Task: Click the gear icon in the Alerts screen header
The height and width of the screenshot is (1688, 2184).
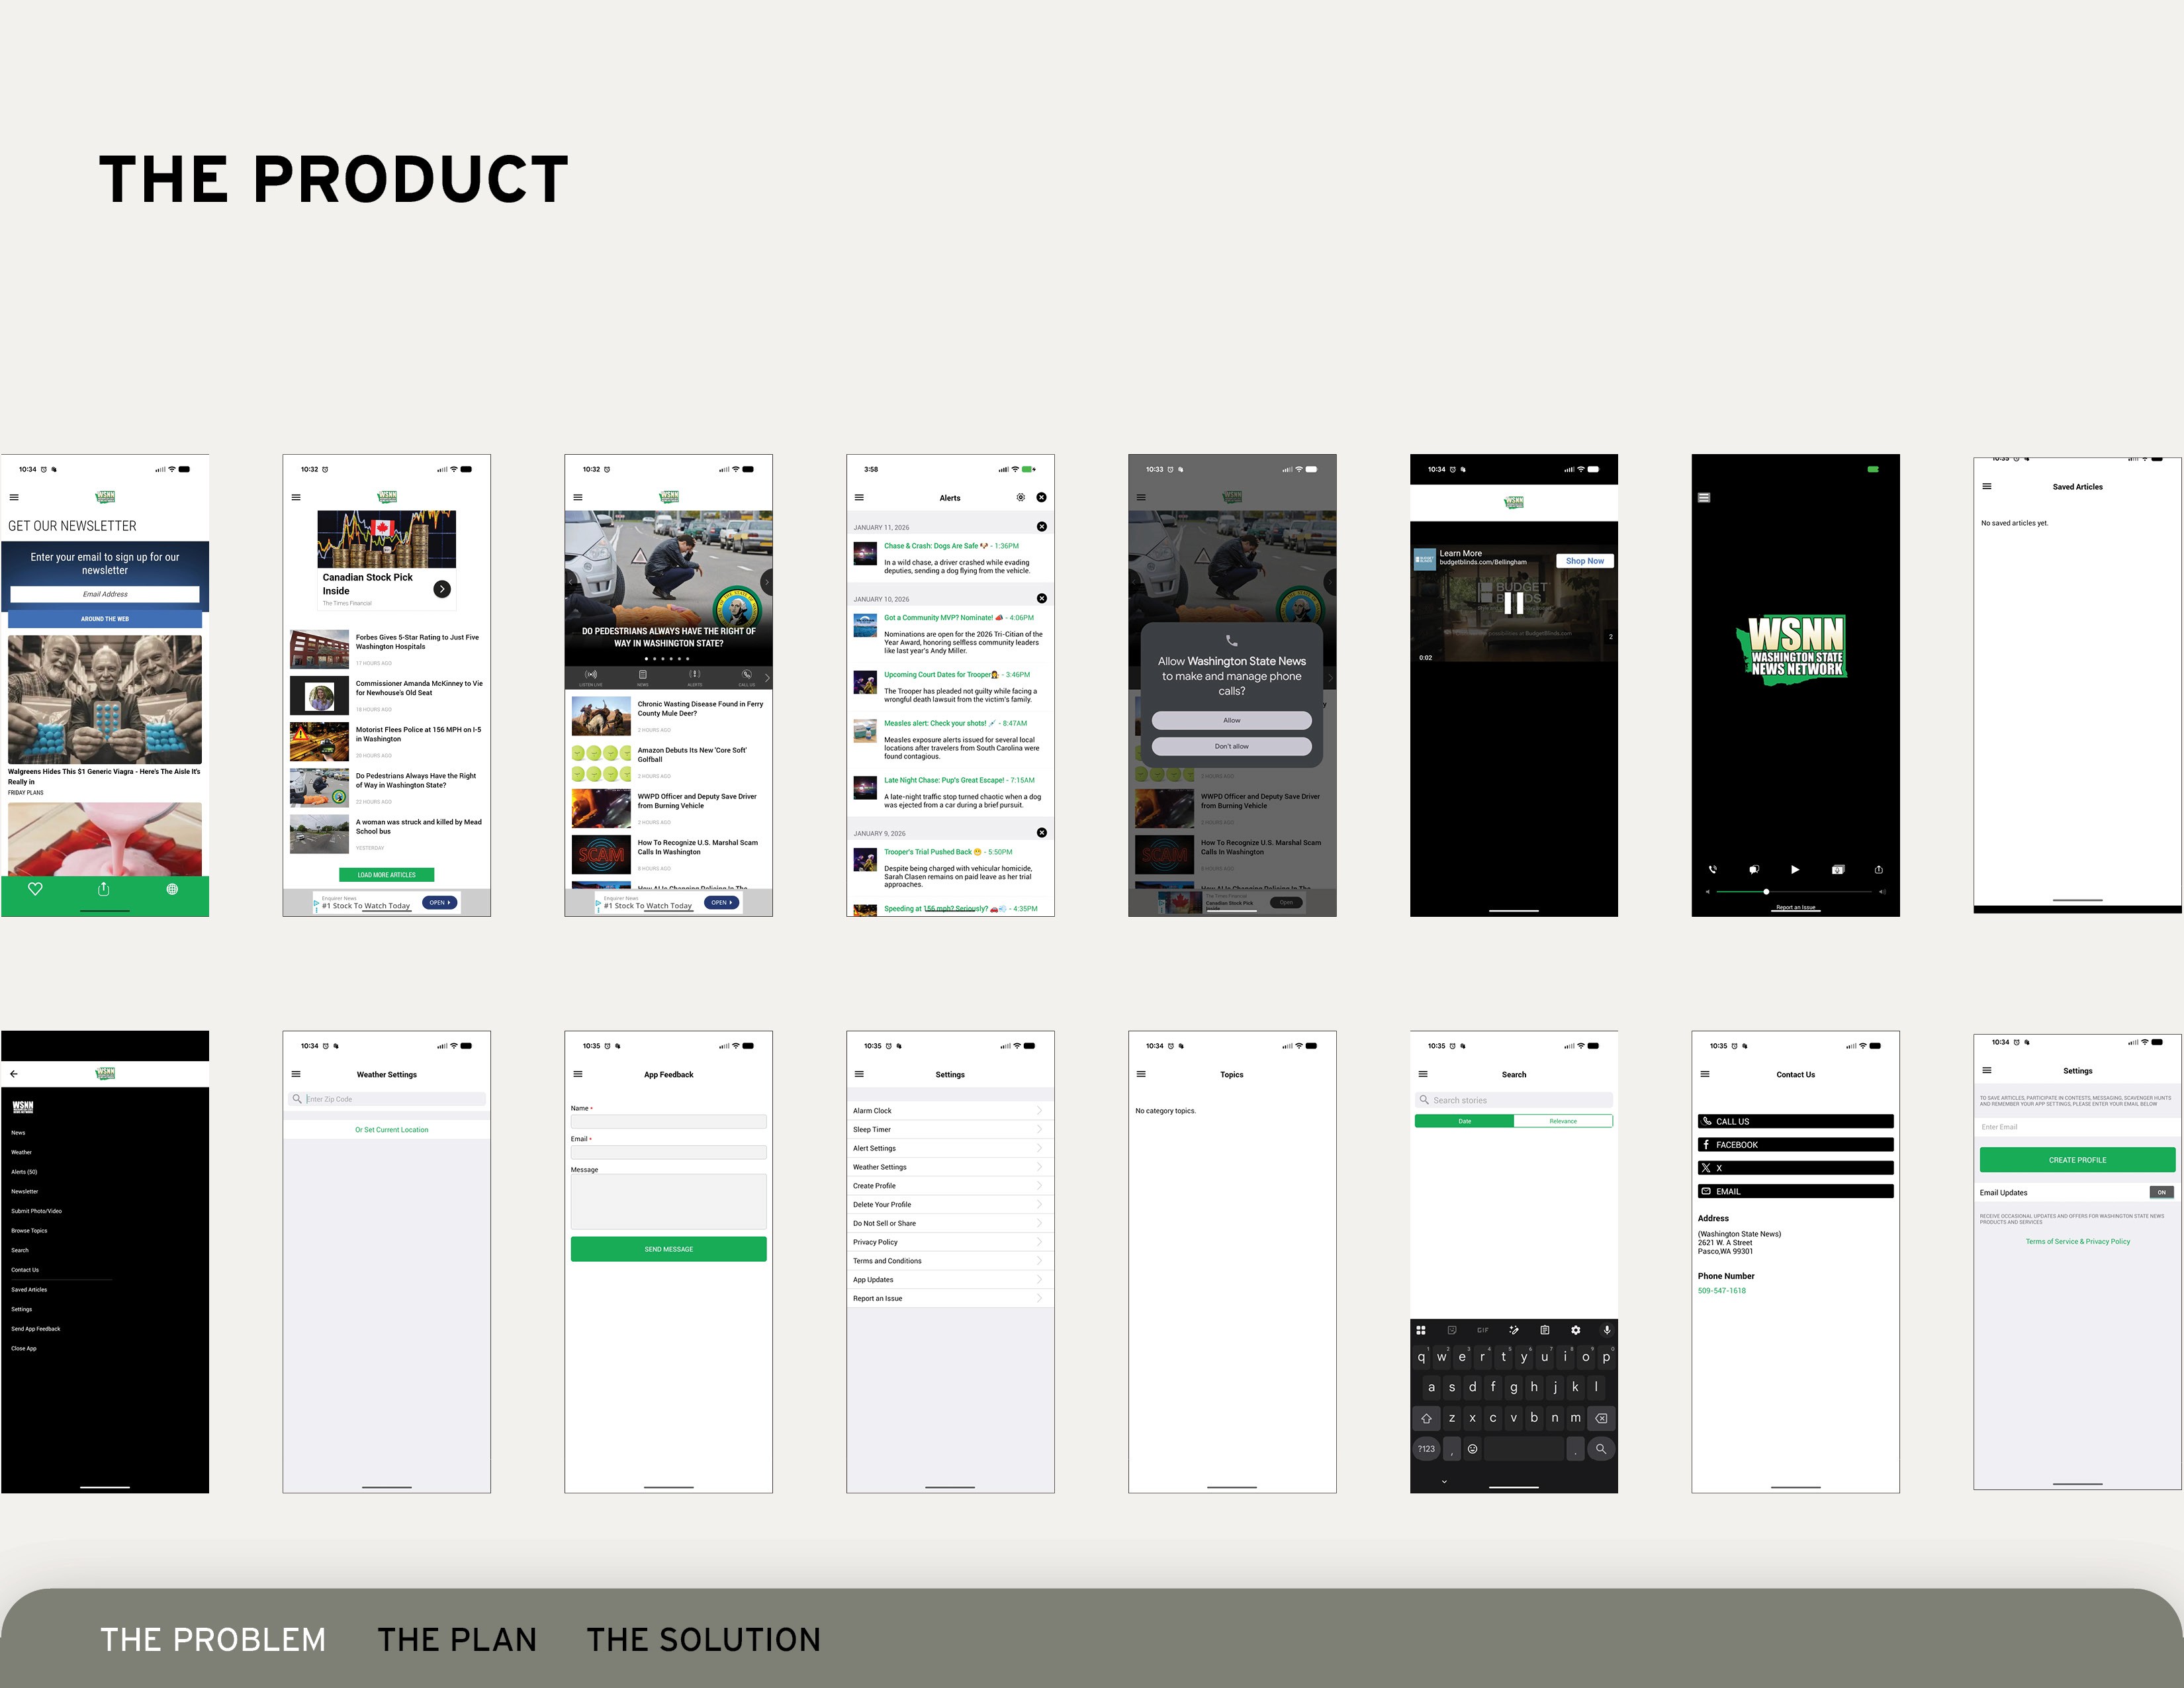Action: point(1020,497)
